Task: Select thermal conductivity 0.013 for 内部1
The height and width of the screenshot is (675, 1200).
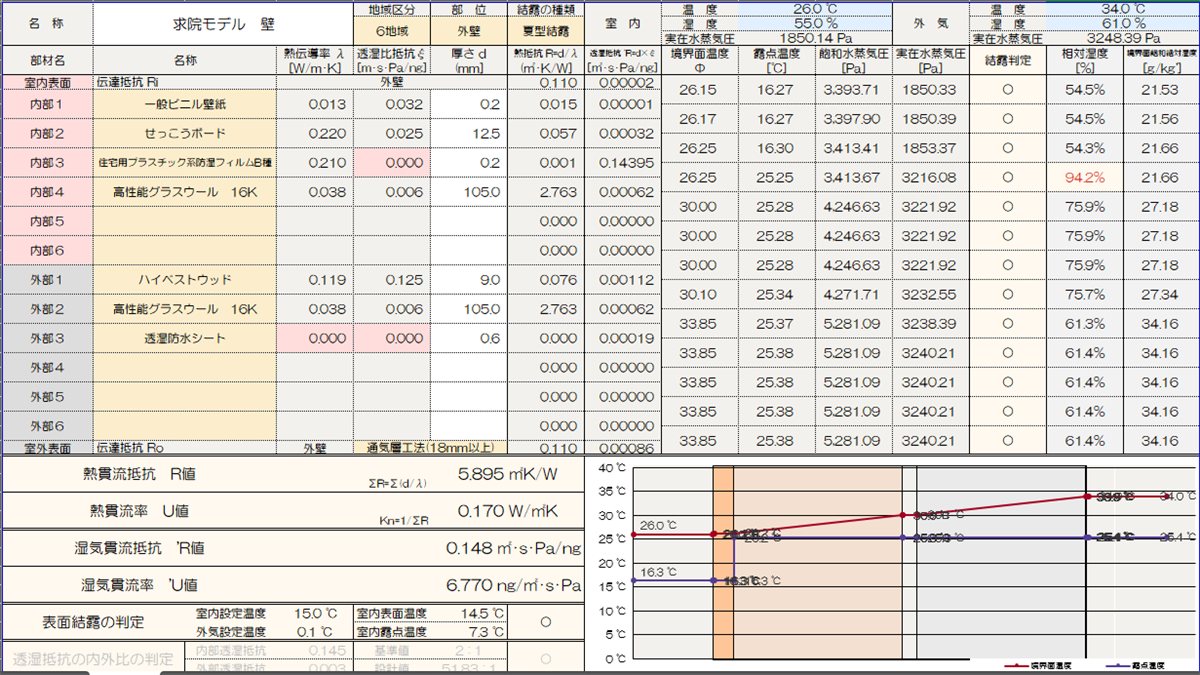Action: pyautogui.click(x=315, y=104)
